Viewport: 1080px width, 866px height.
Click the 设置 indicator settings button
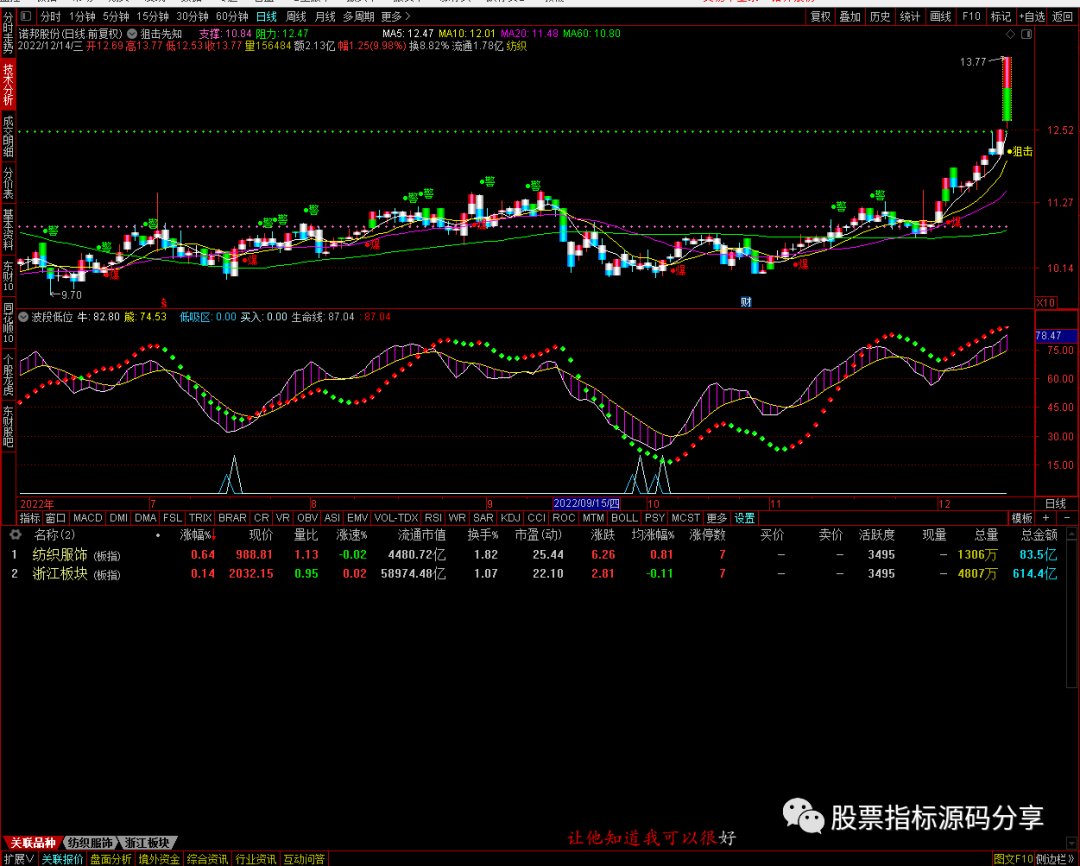pos(744,518)
